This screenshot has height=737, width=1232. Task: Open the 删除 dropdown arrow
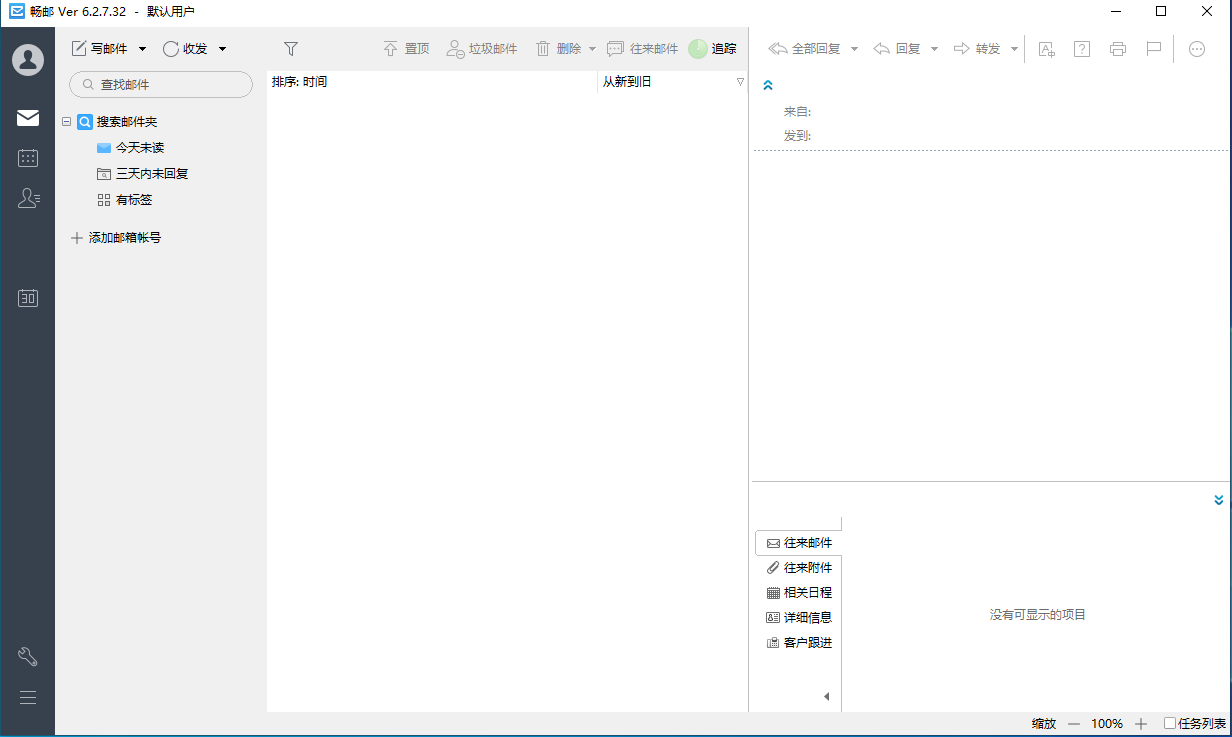(592, 48)
